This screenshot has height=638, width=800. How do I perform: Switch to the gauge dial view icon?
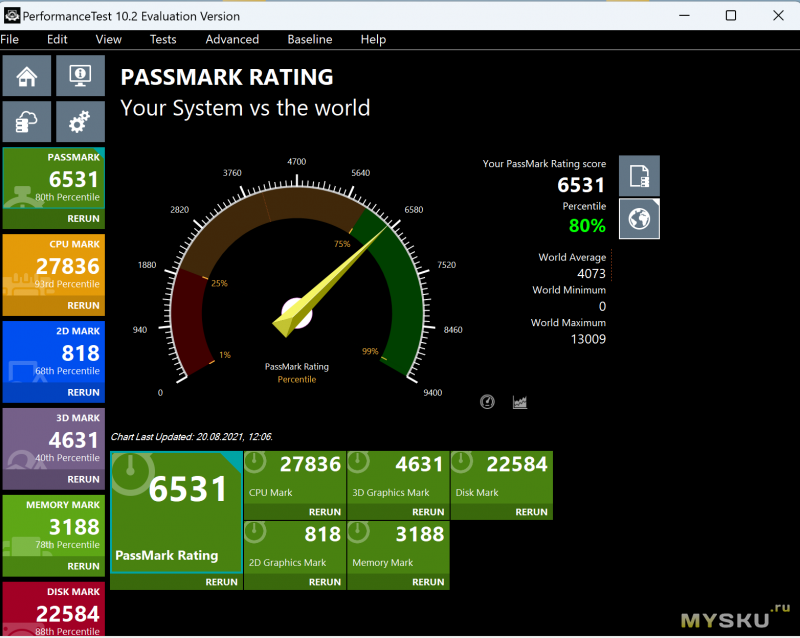tap(487, 402)
